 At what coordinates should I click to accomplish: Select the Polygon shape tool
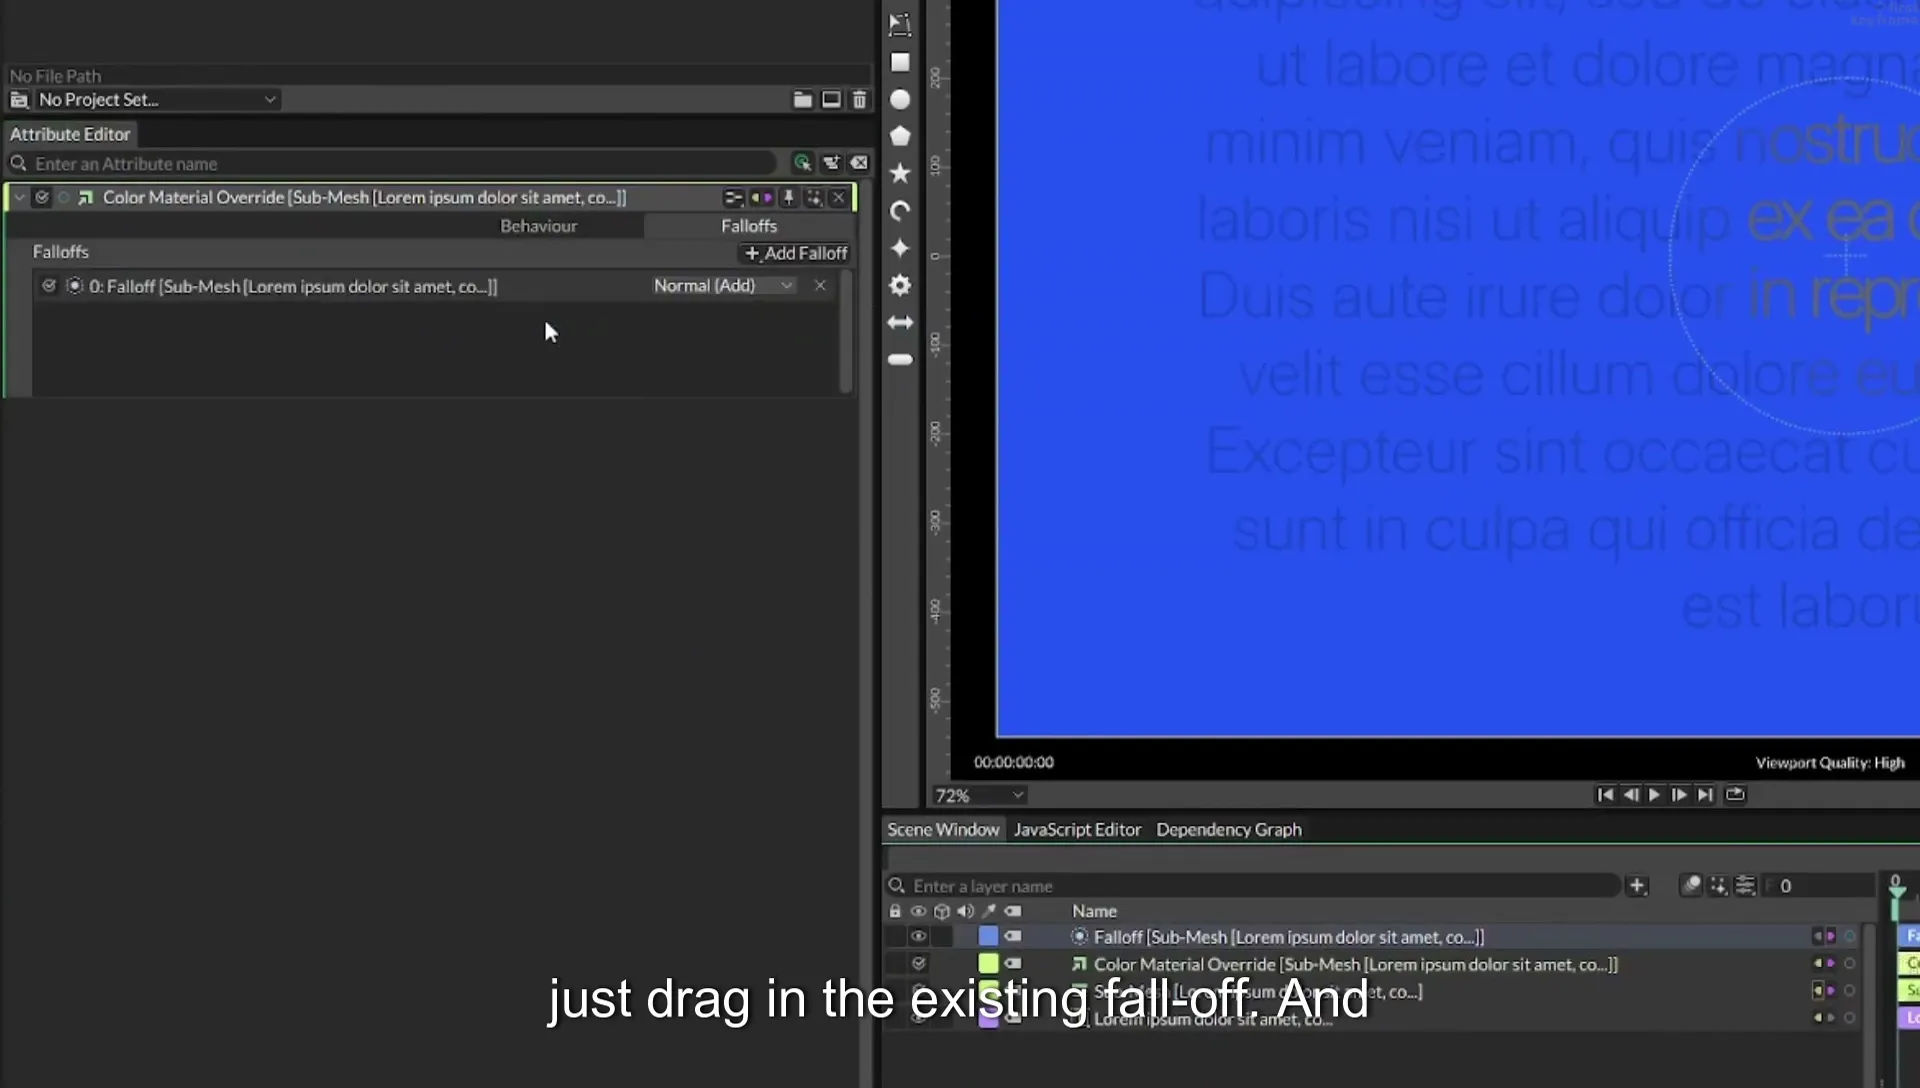pyautogui.click(x=900, y=136)
